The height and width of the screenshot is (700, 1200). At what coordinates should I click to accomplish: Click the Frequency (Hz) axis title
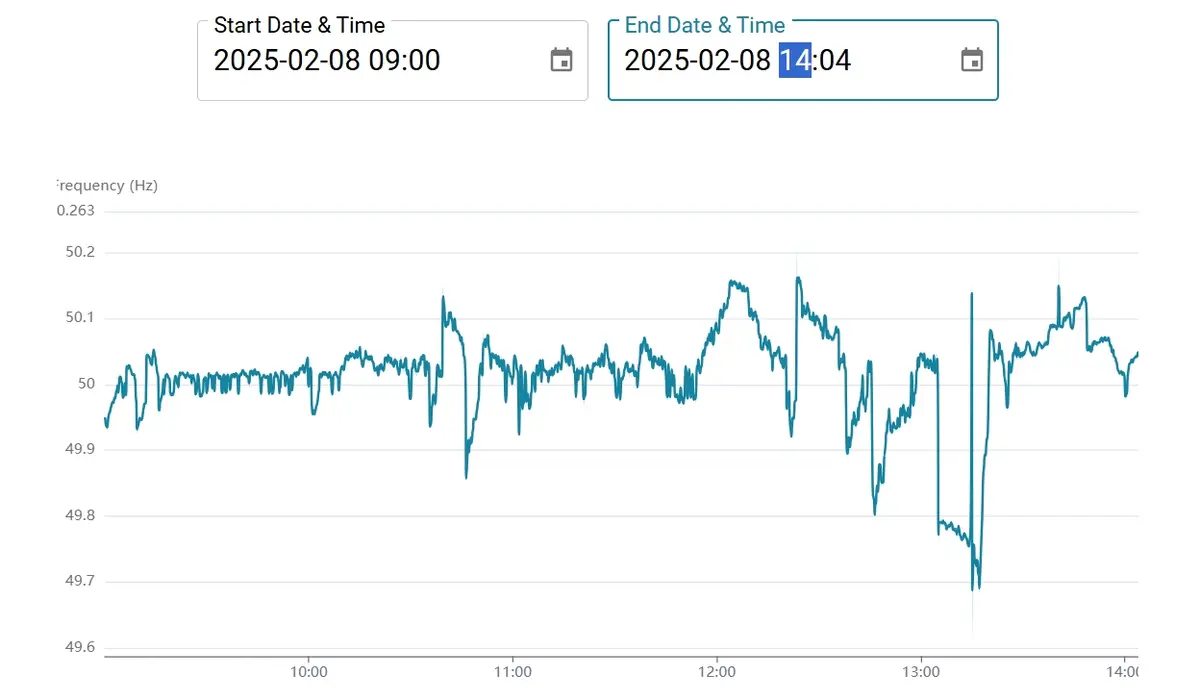tap(106, 185)
